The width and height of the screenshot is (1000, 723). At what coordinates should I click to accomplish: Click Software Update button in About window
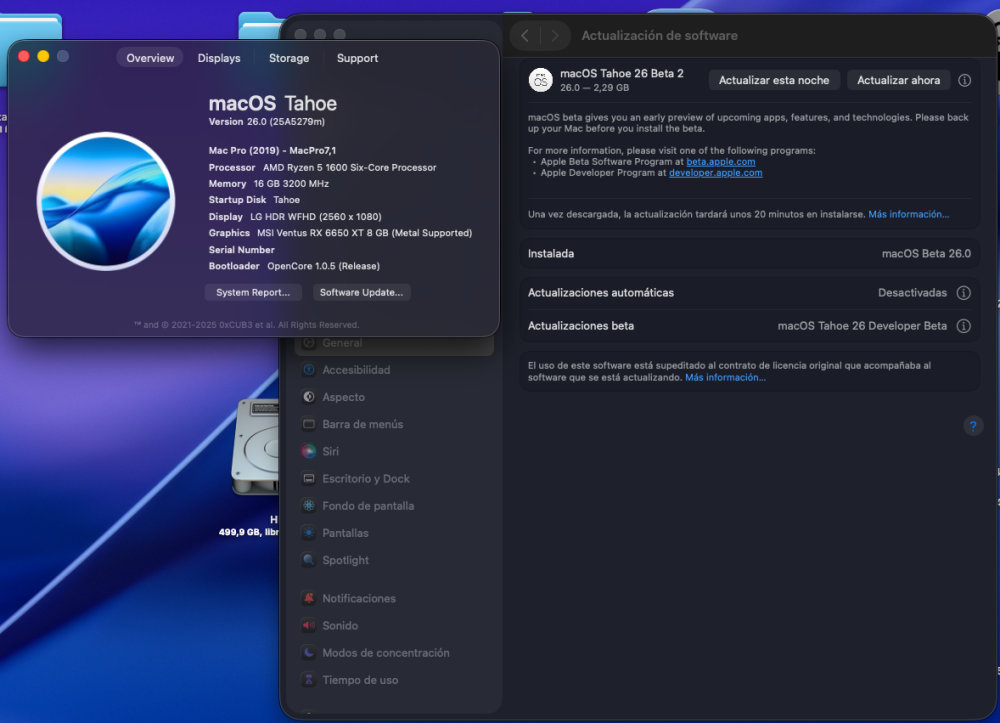coord(361,293)
